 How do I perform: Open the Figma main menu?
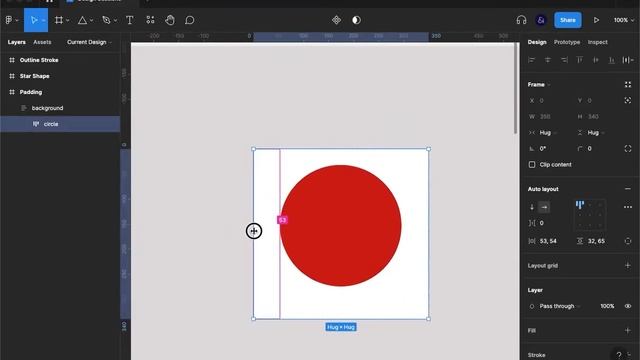[9, 20]
